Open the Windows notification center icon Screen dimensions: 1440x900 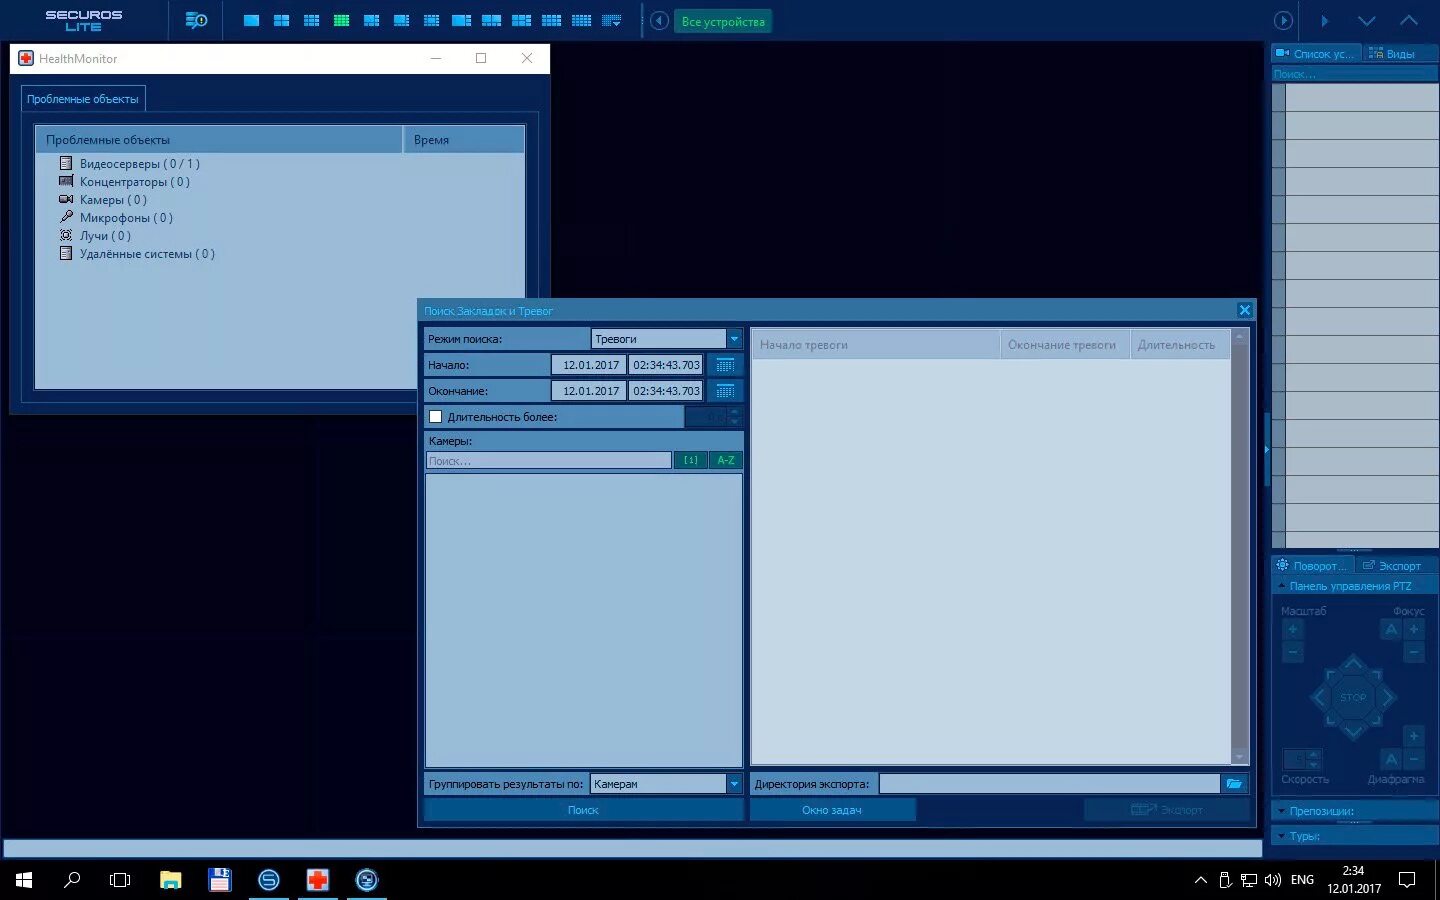1407,880
